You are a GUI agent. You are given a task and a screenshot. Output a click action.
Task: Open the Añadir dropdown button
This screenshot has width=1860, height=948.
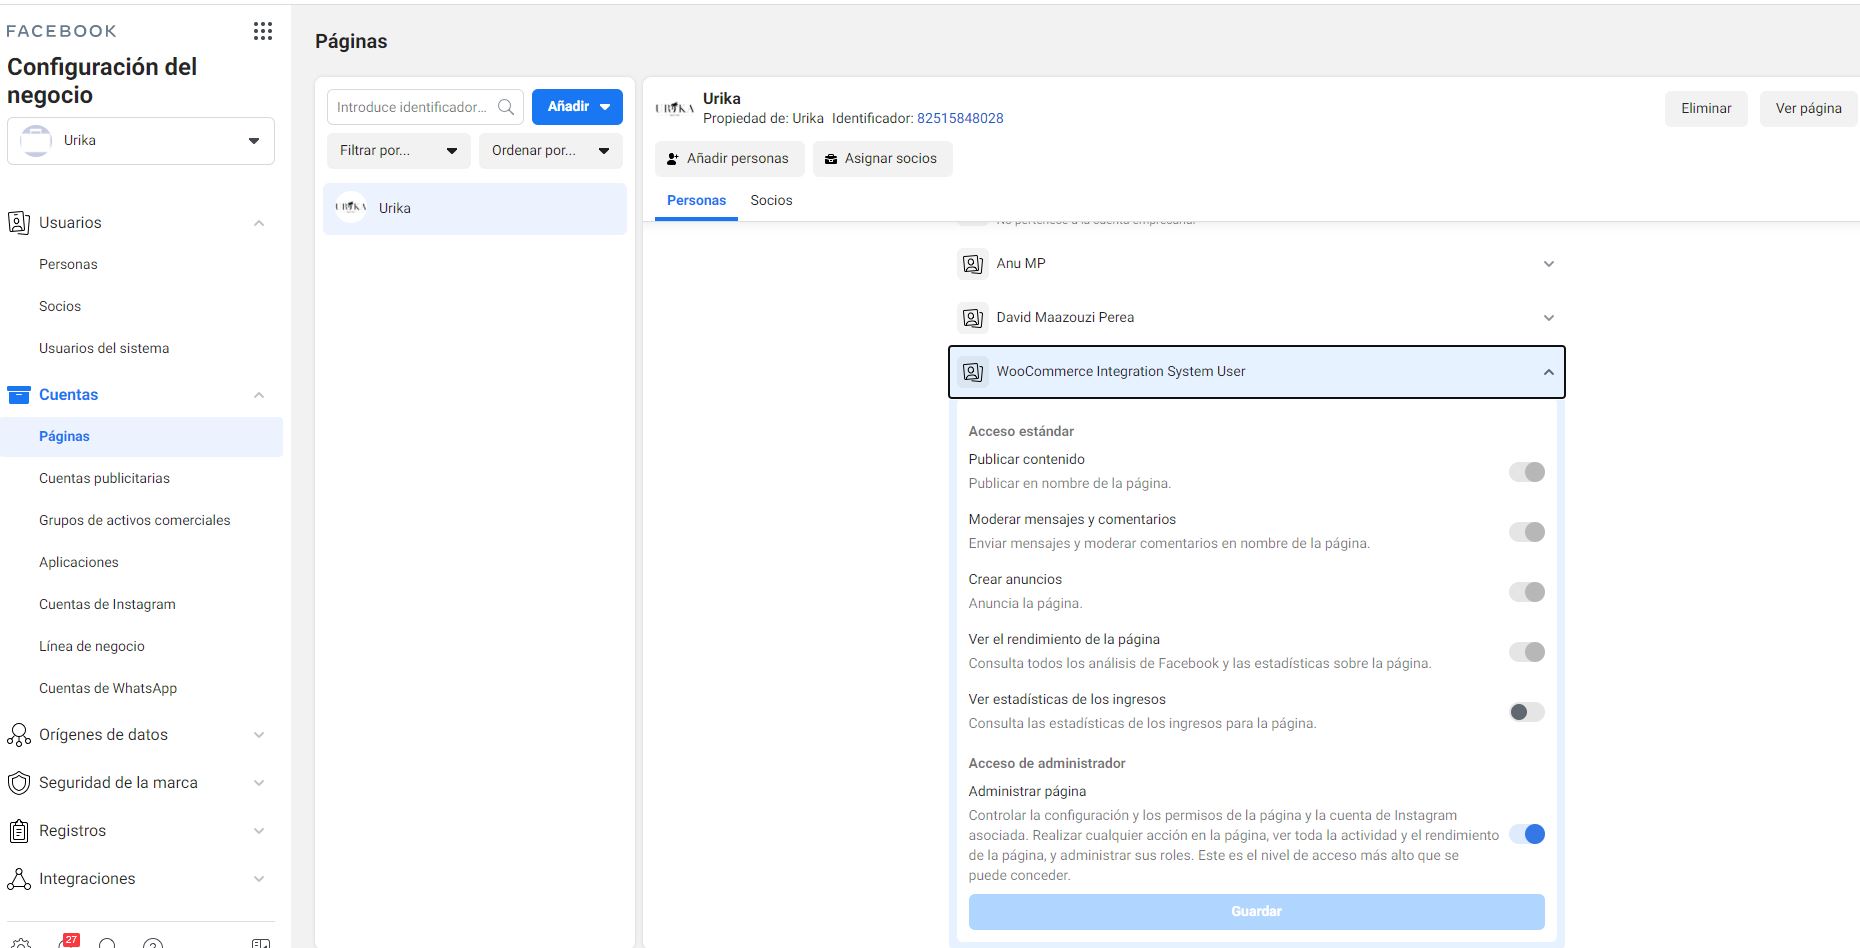[577, 107]
